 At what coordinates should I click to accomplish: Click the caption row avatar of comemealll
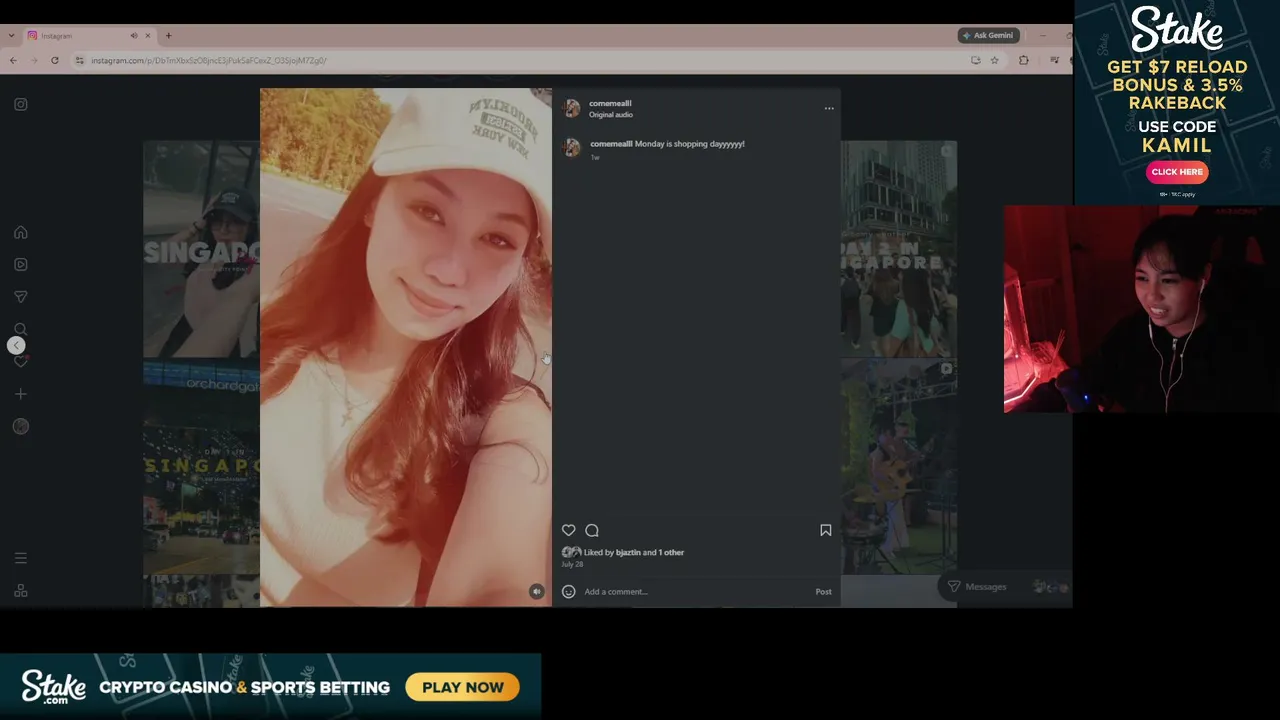point(572,148)
